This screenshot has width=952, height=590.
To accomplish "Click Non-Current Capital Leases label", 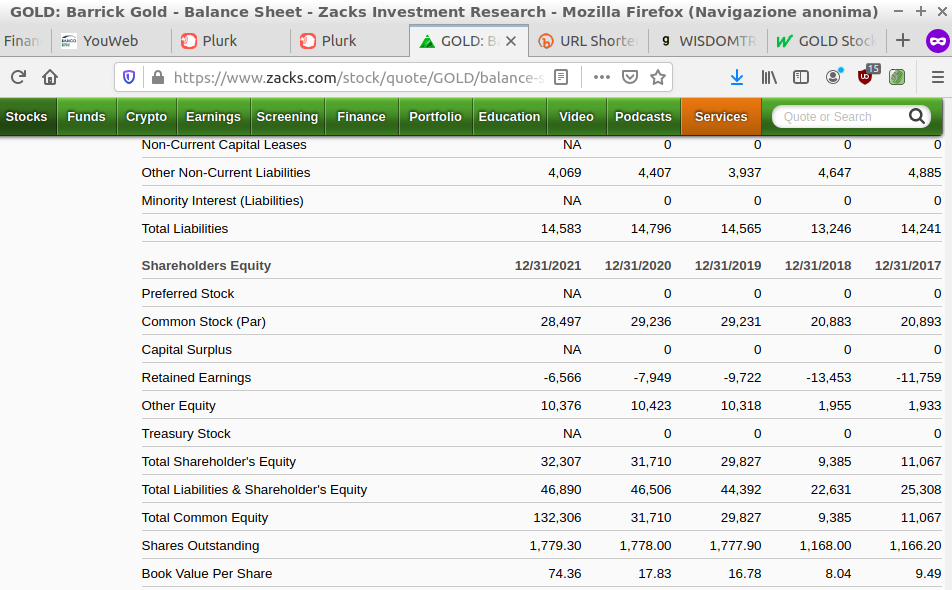I will tap(224, 145).
